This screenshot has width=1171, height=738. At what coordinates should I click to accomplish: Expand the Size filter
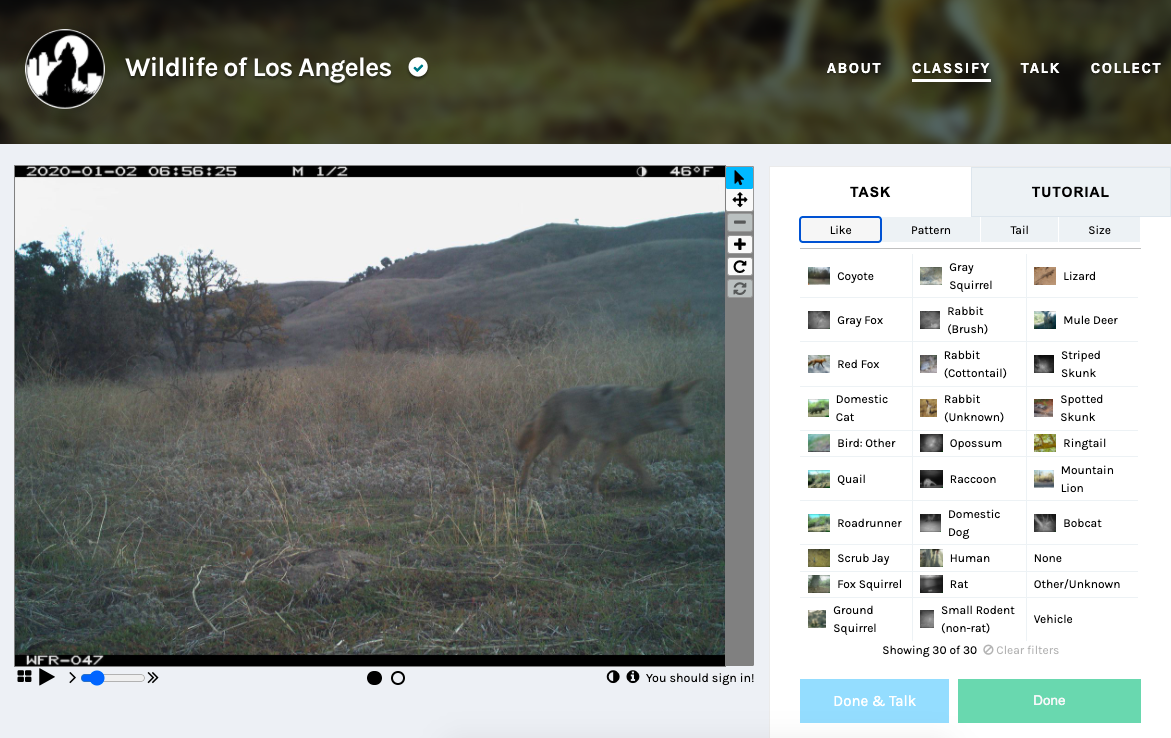(x=1099, y=230)
